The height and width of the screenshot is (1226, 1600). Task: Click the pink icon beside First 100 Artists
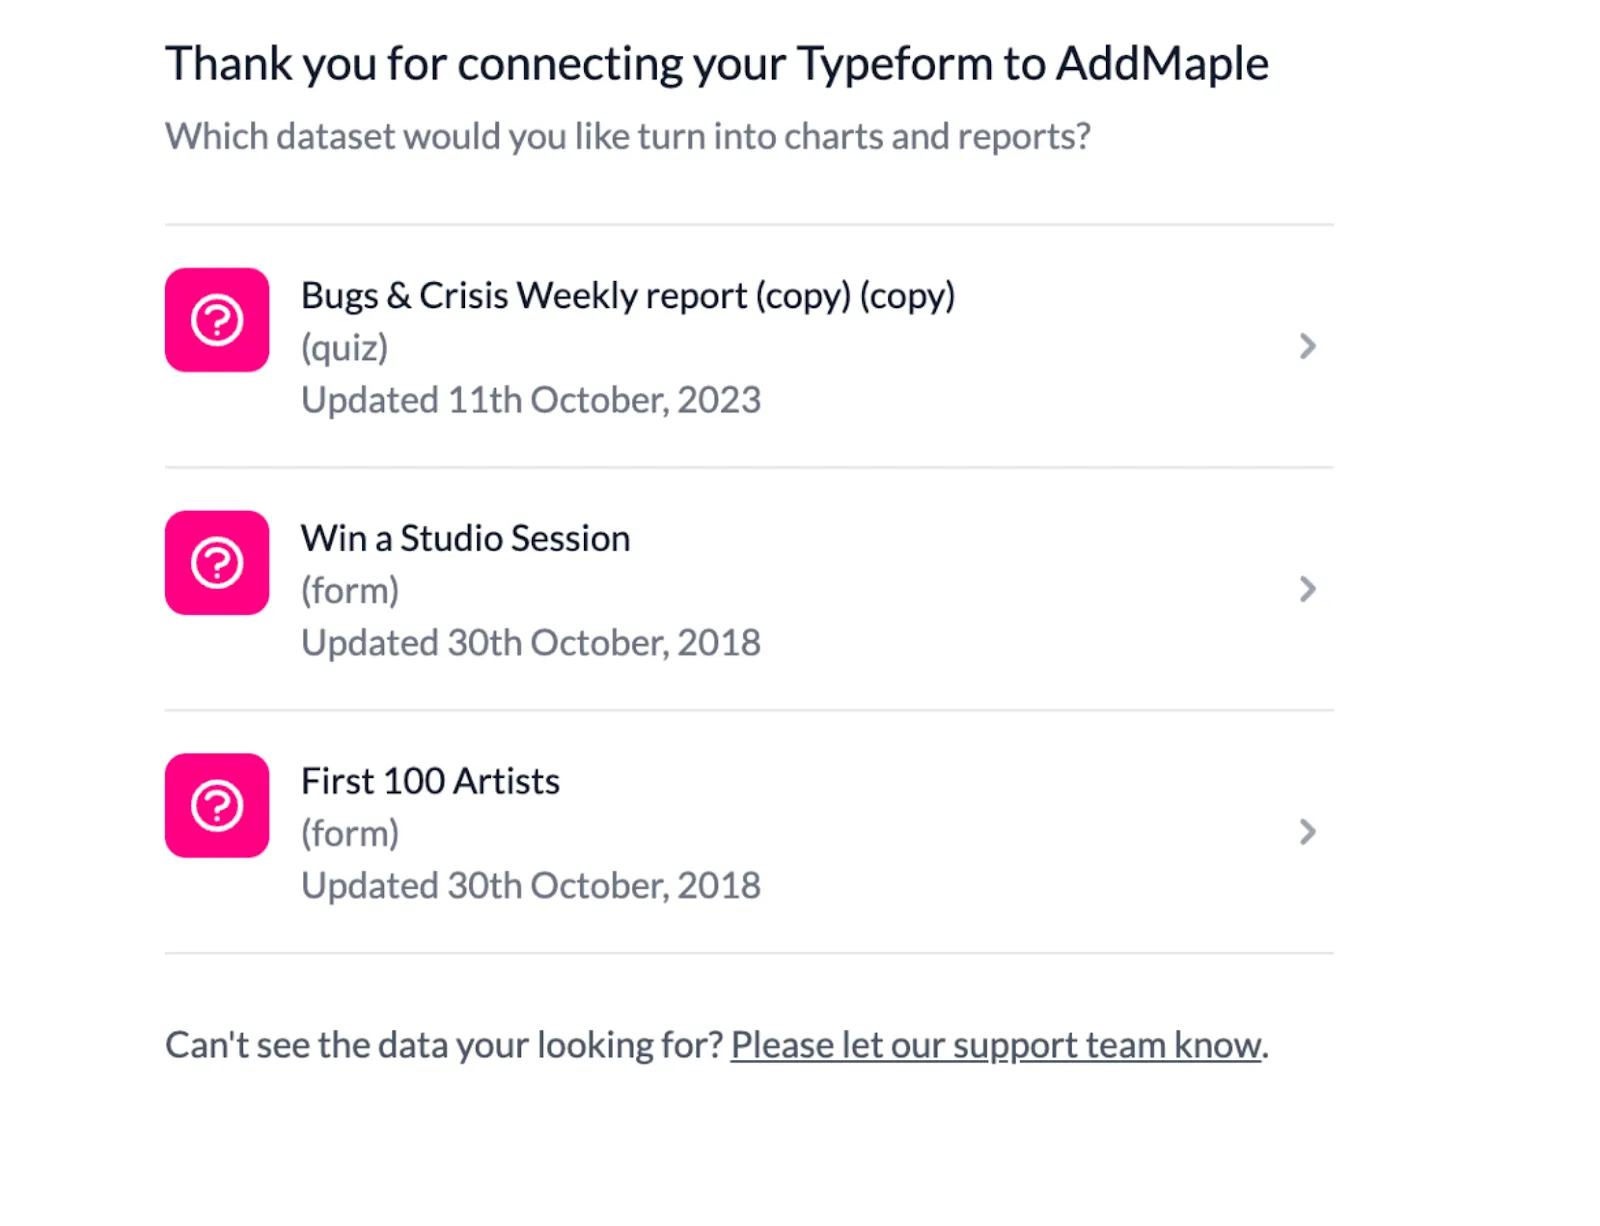pyautogui.click(x=217, y=806)
